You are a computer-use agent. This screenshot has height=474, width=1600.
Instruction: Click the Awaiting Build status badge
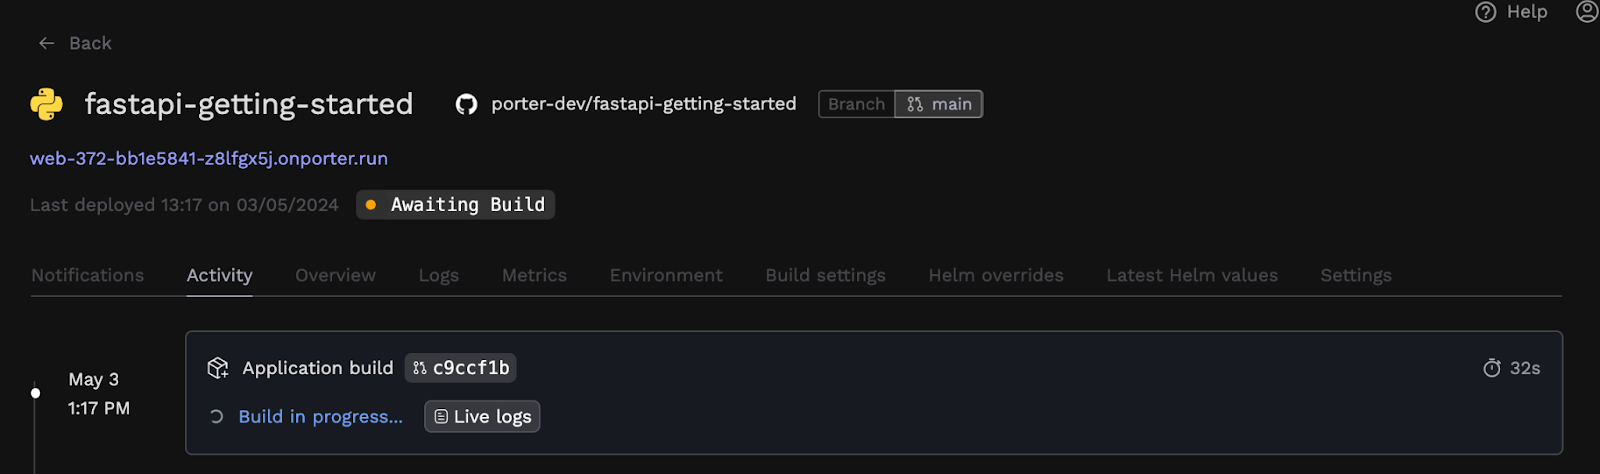[x=455, y=204]
